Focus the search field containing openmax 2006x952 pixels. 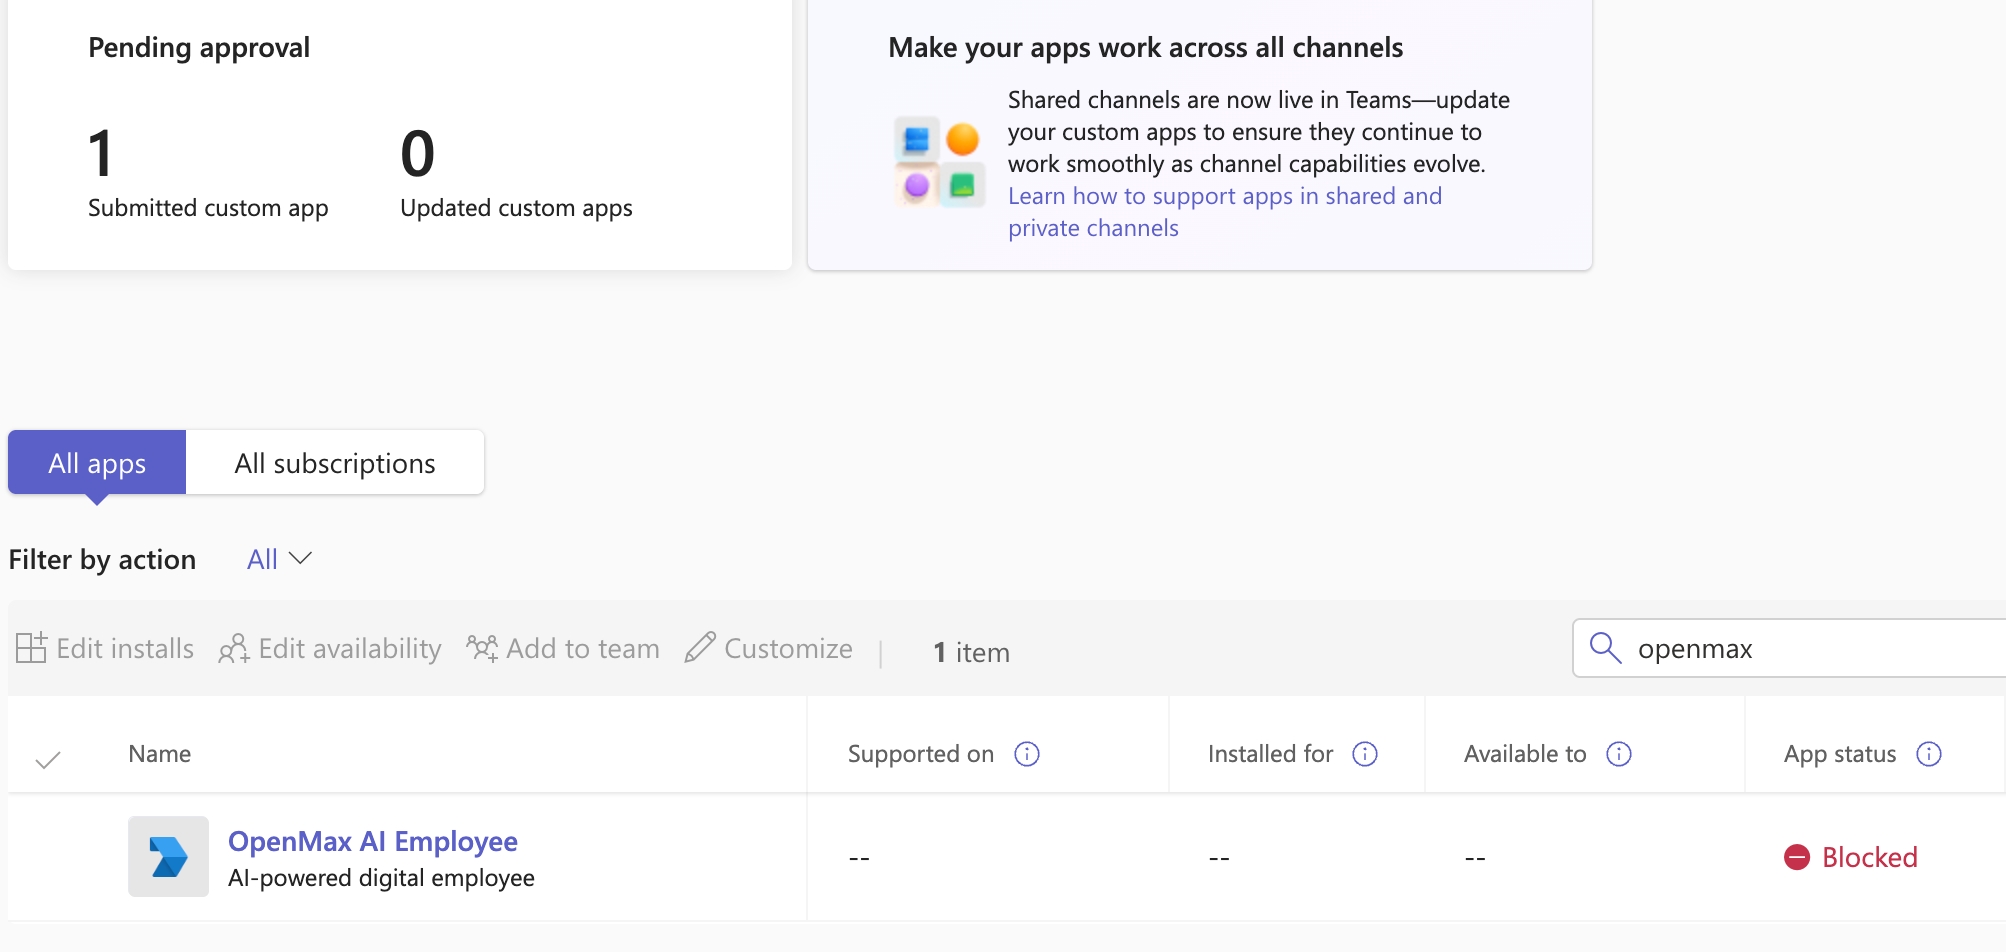[1790, 648]
